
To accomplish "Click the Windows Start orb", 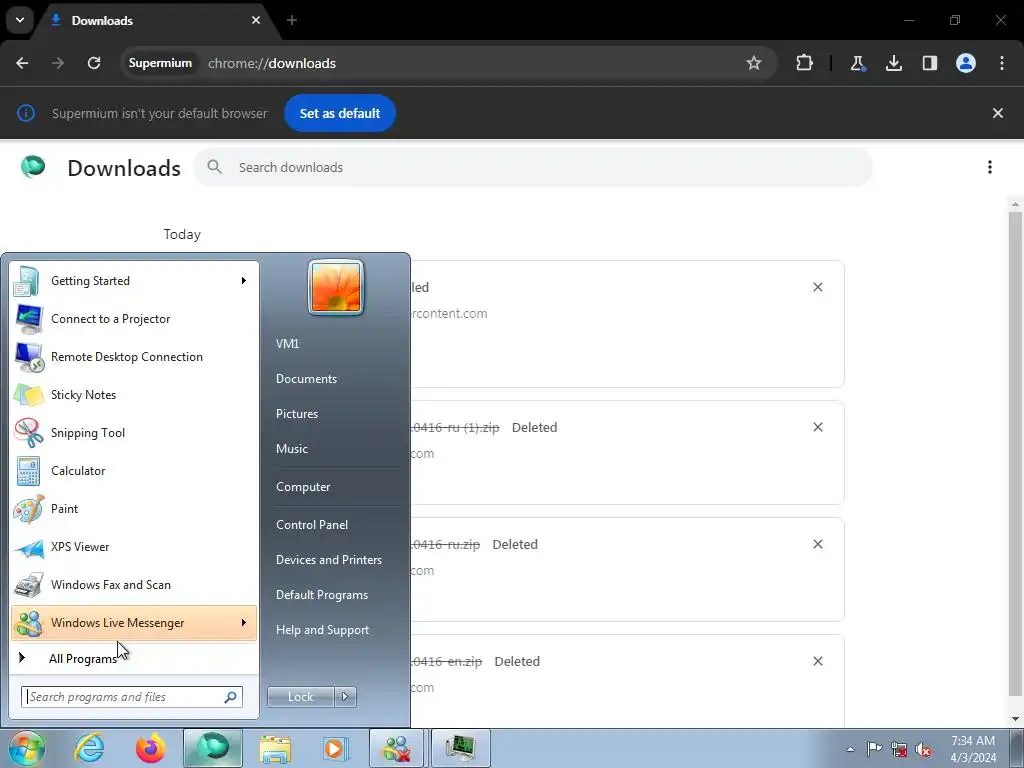I will pyautogui.click(x=26, y=748).
